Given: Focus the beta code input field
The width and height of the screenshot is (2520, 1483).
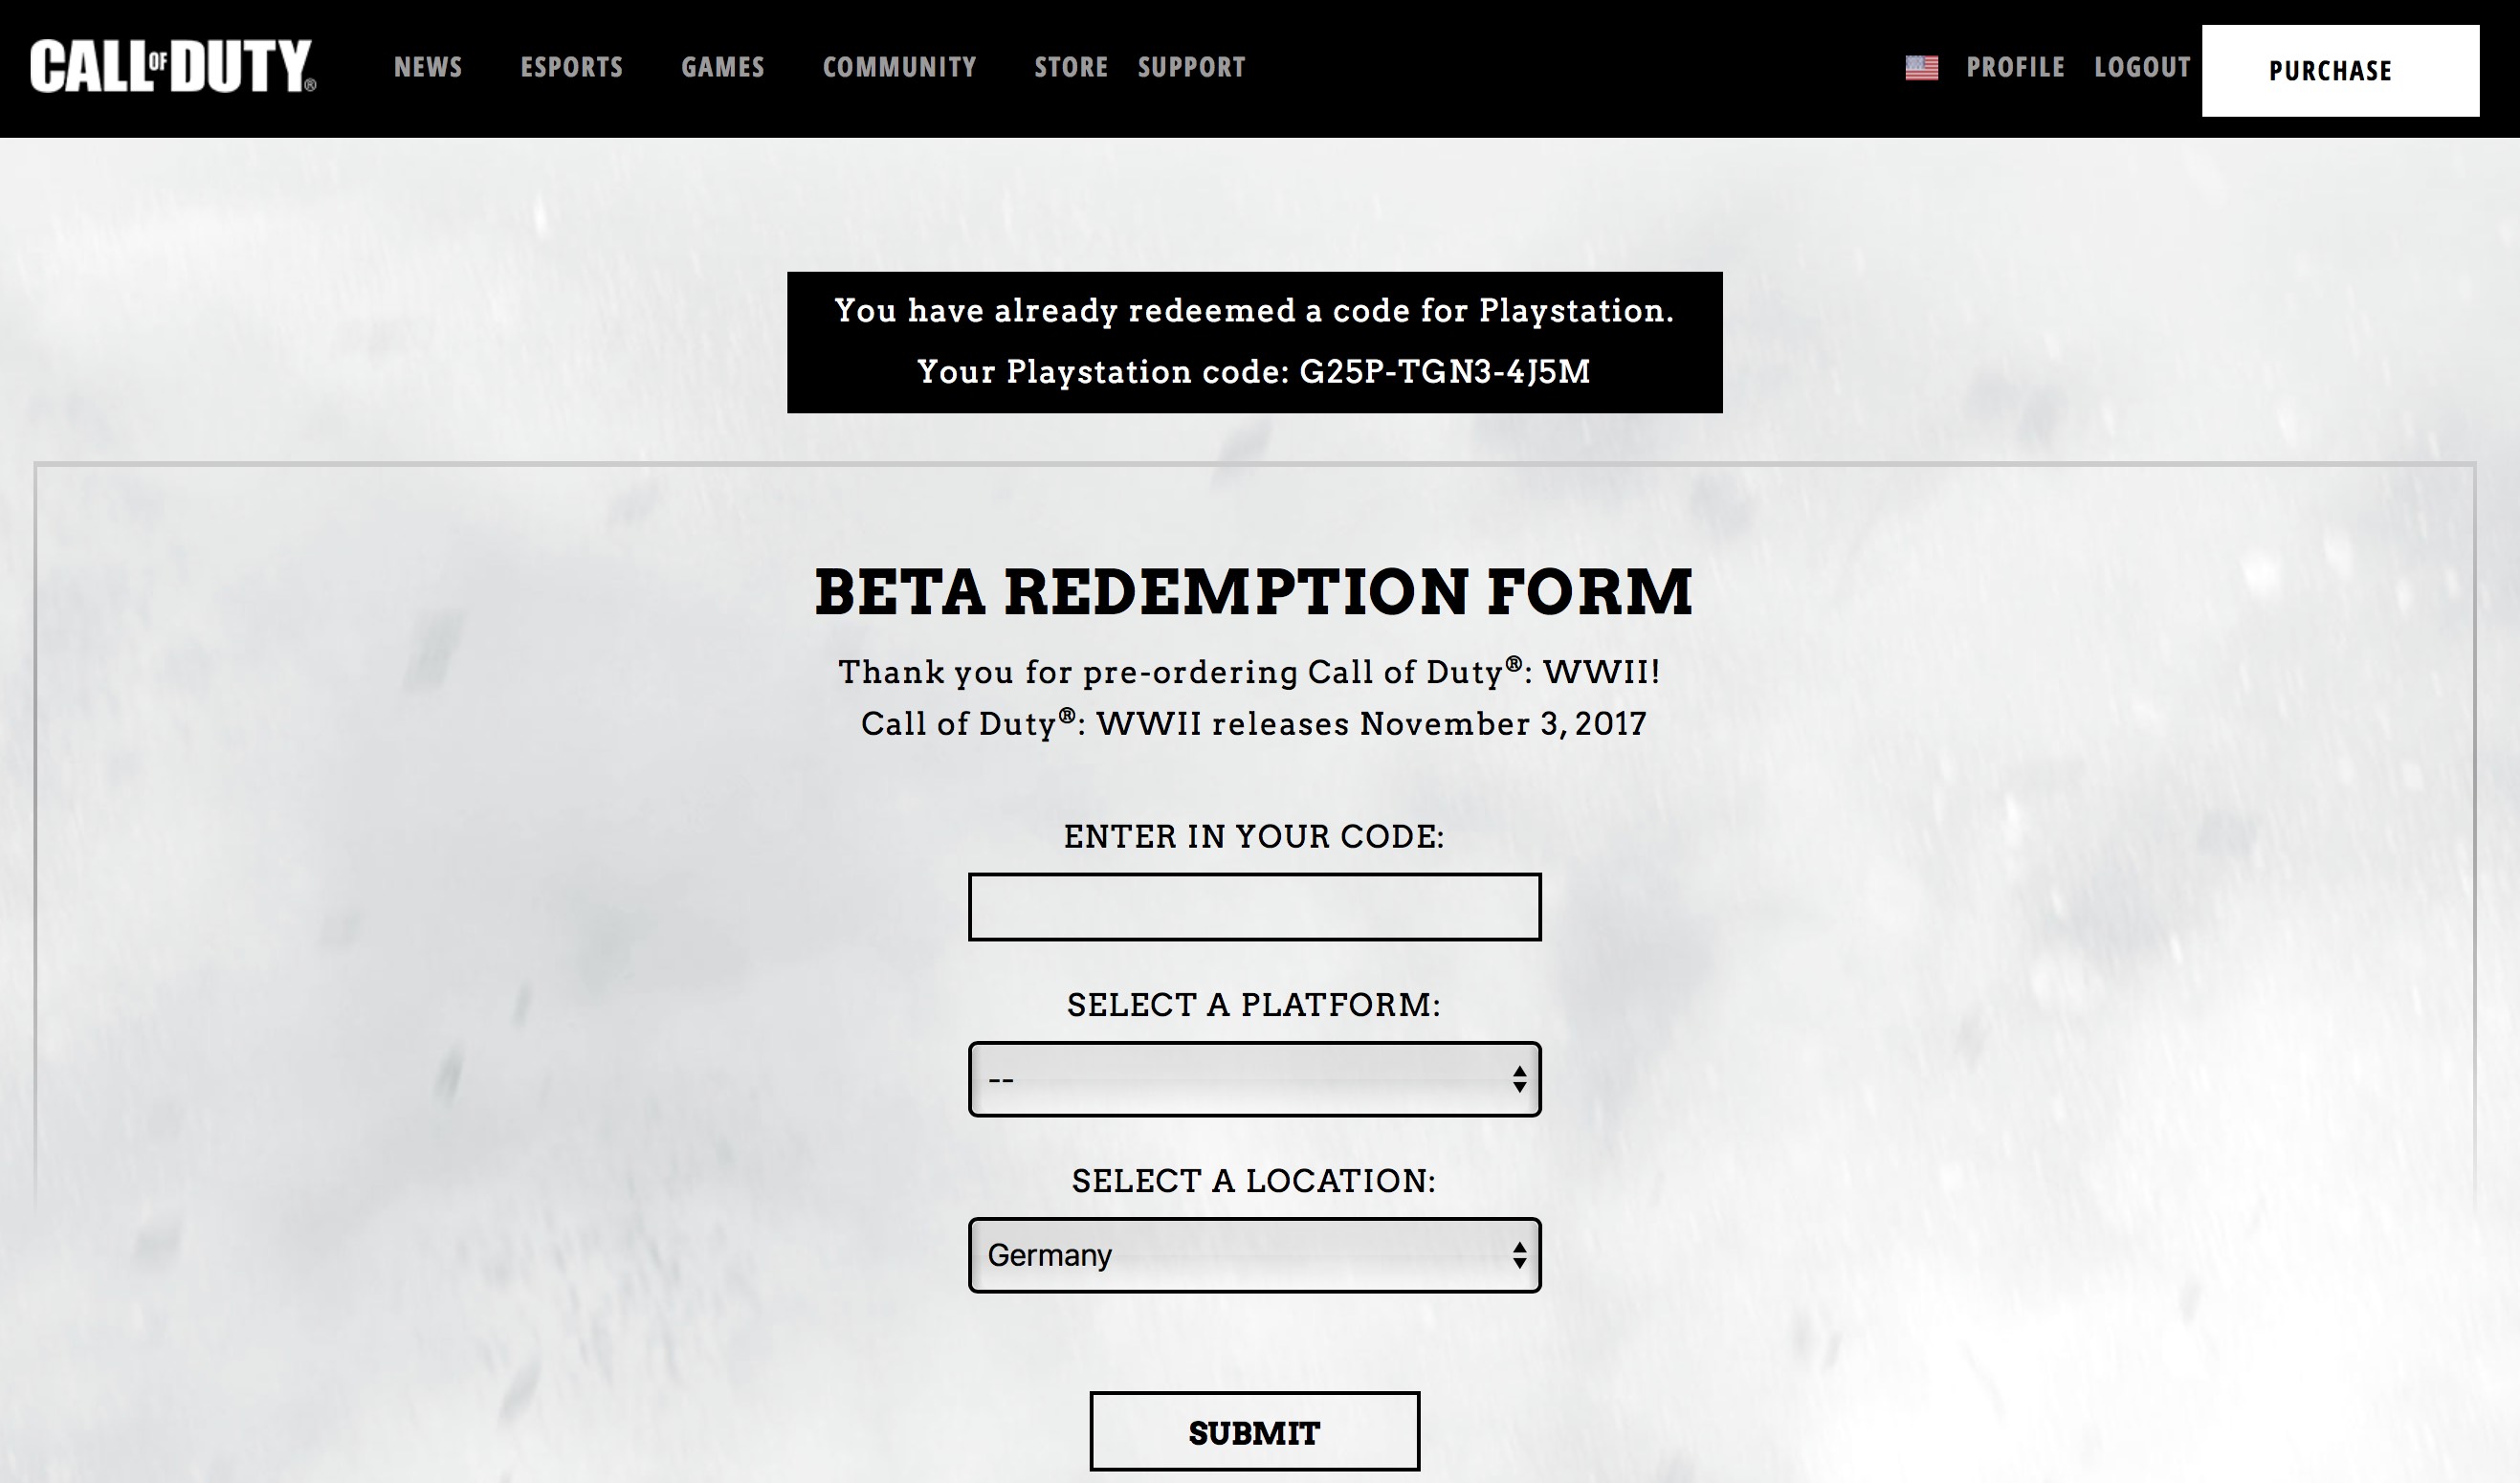Looking at the screenshot, I should click(x=1254, y=907).
